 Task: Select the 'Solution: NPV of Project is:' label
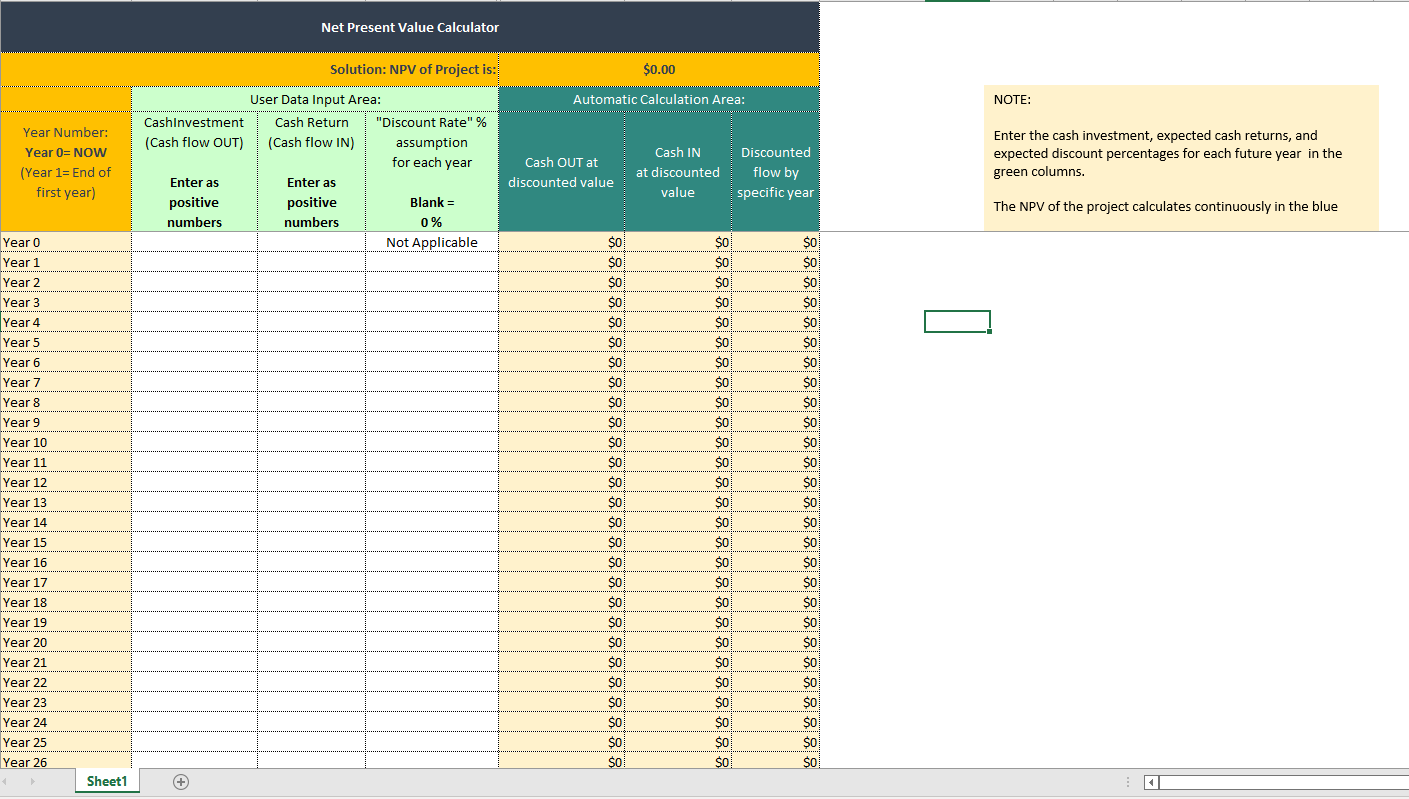[249, 69]
